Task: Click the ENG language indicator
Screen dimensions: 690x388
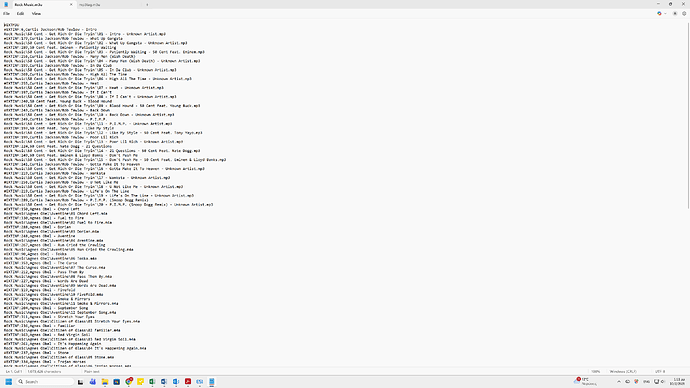Action: tap(646, 381)
